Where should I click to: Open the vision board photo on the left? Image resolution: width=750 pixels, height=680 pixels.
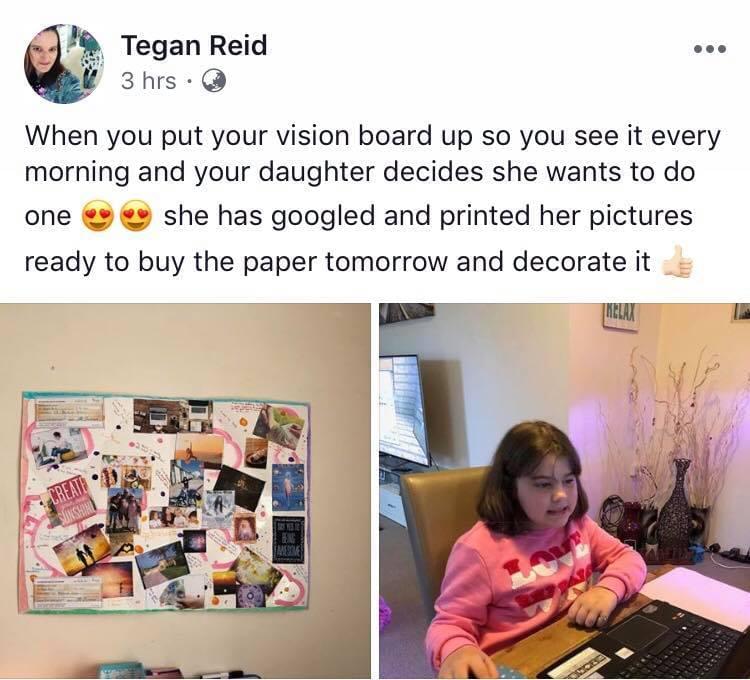tap(185, 491)
